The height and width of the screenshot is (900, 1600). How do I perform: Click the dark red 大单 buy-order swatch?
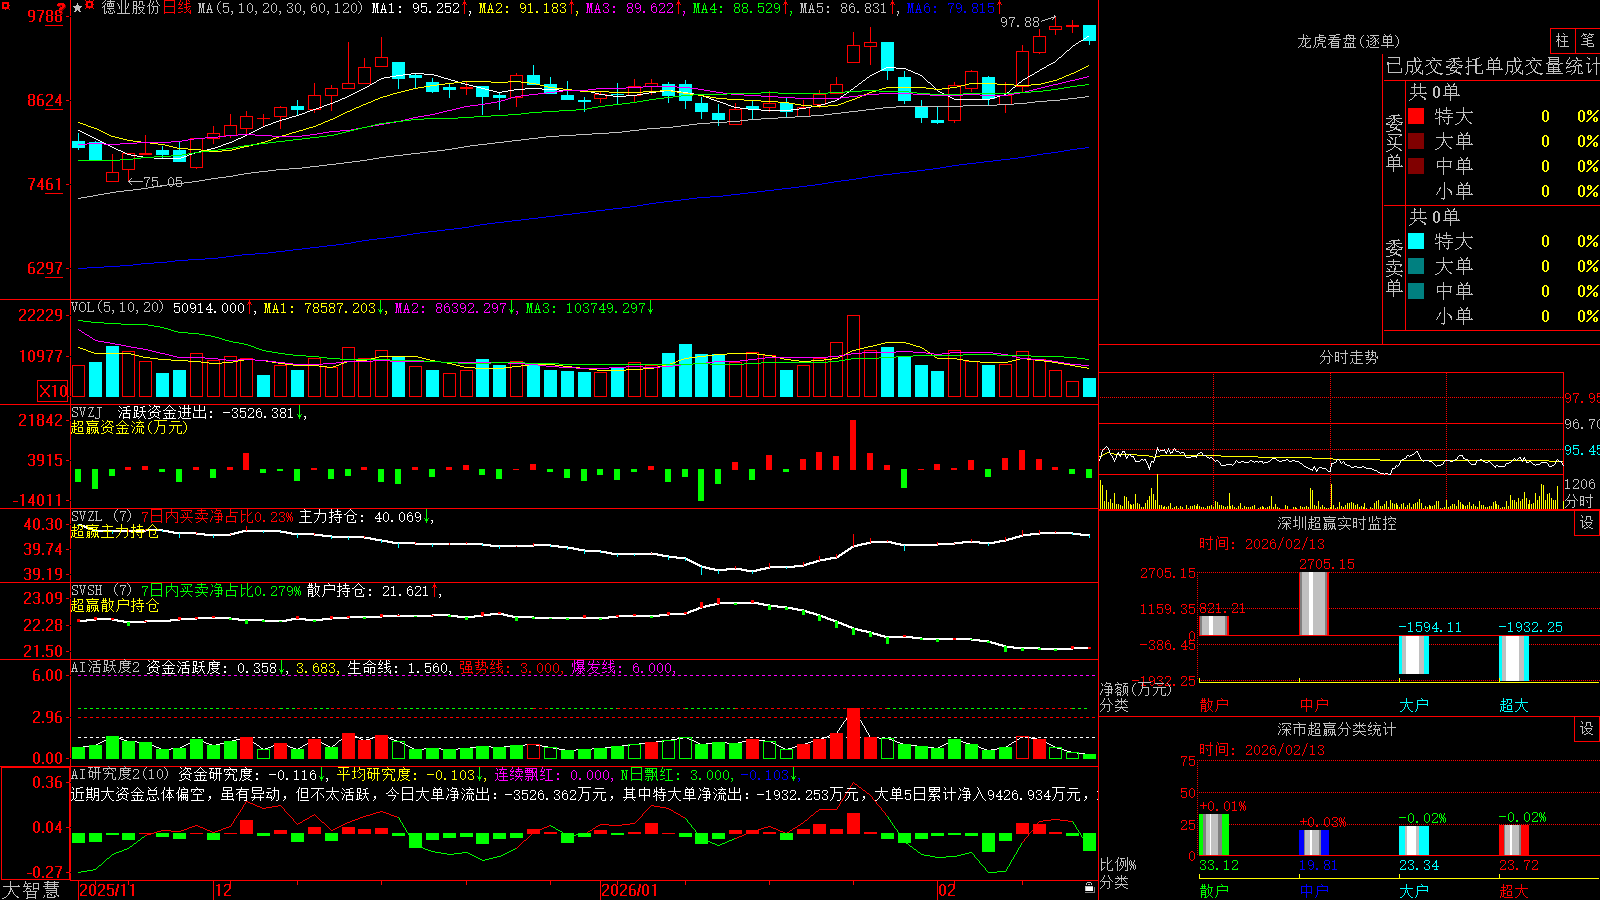pyautogui.click(x=1416, y=141)
